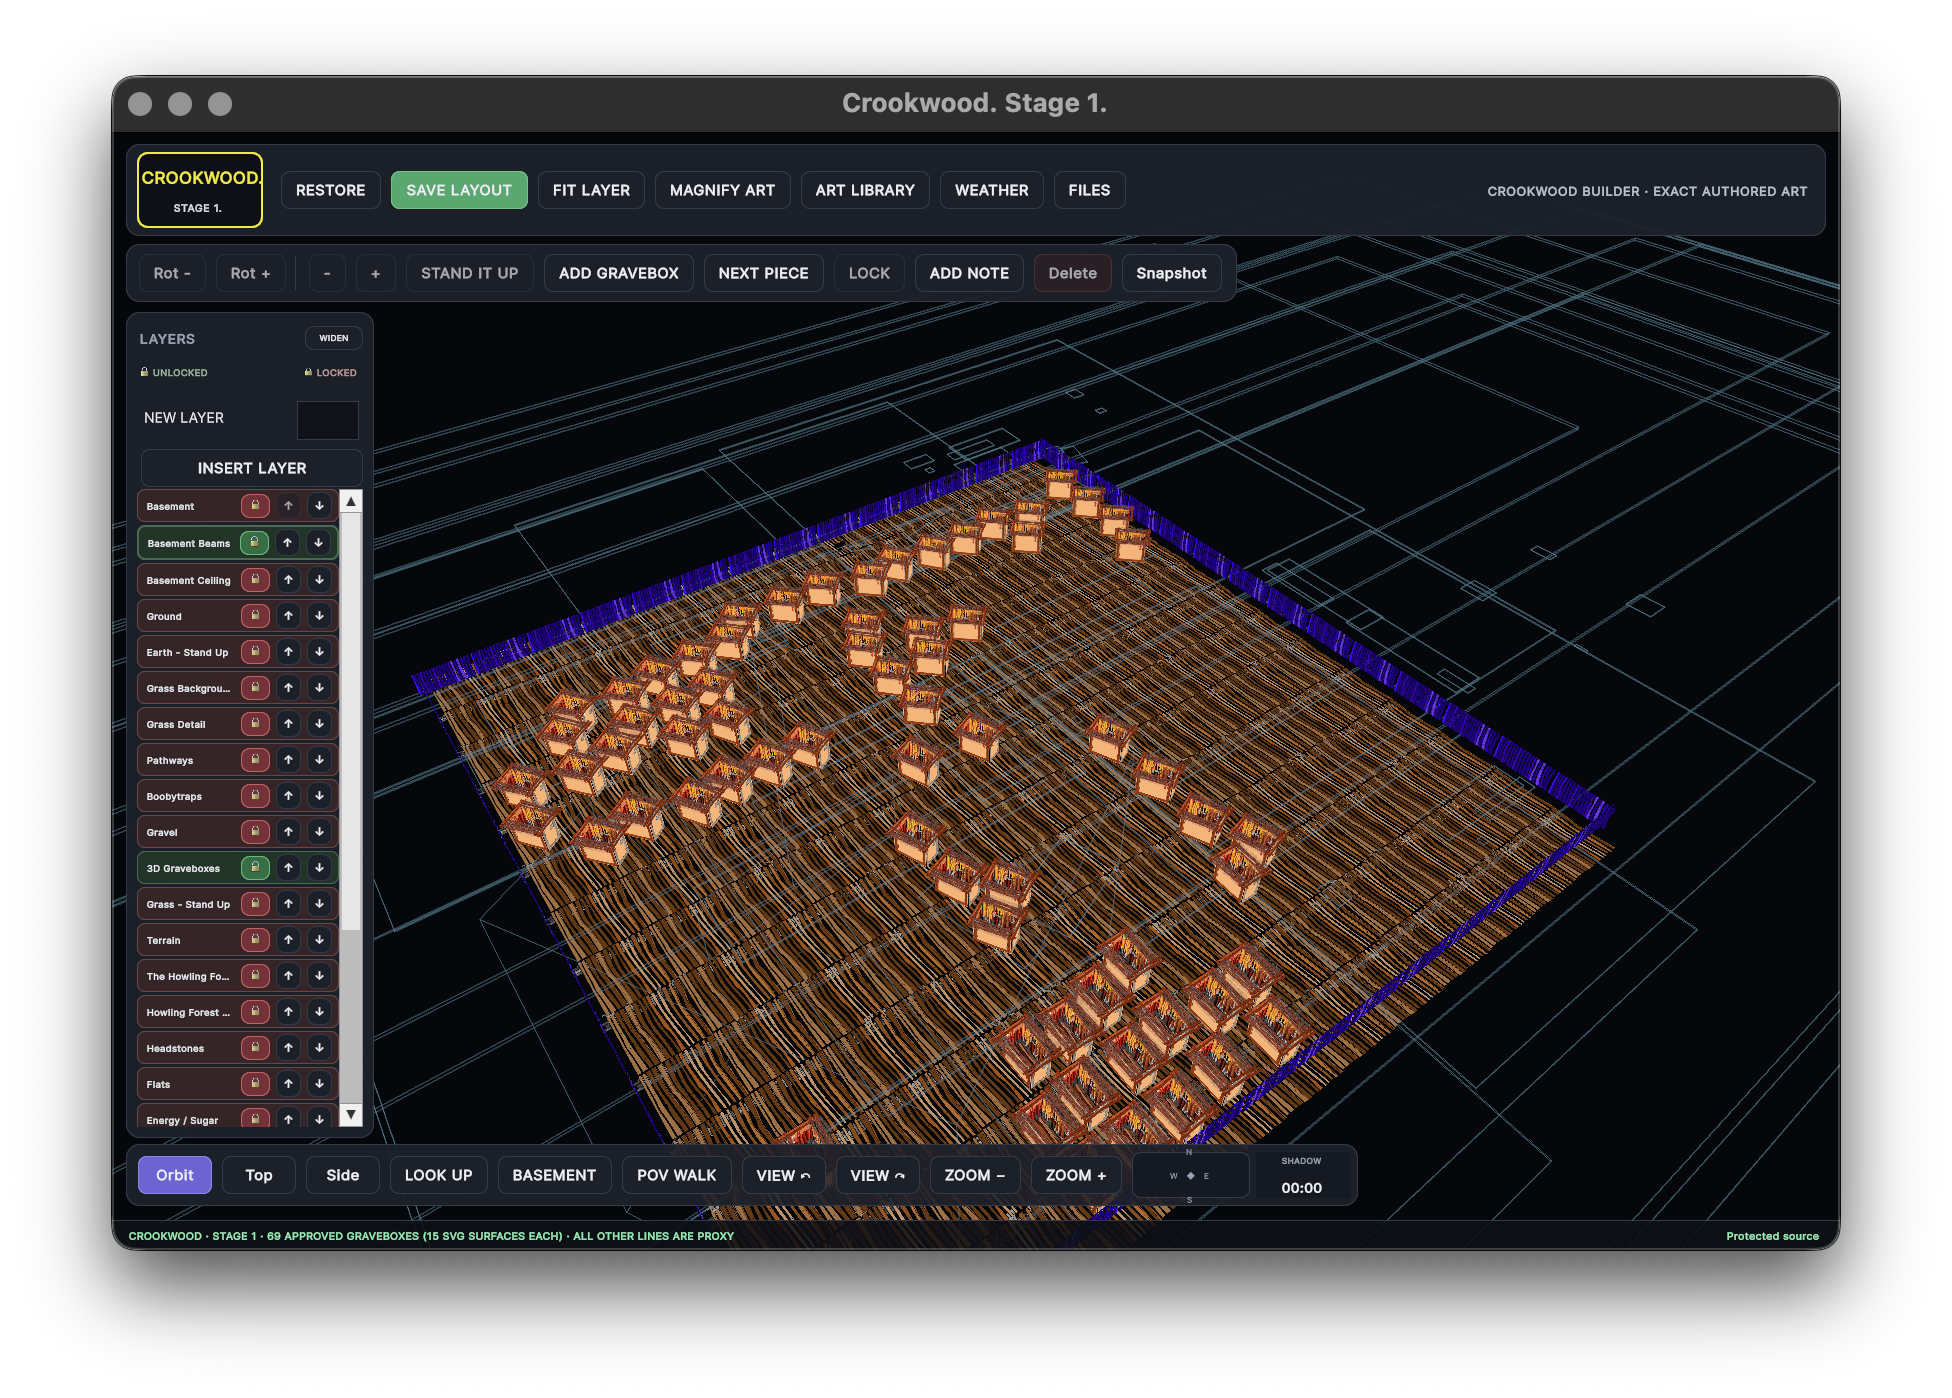Click the CROOKWOOD Stage 1 logo
The width and height of the screenshot is (1952, 1398).
point(200,190)
